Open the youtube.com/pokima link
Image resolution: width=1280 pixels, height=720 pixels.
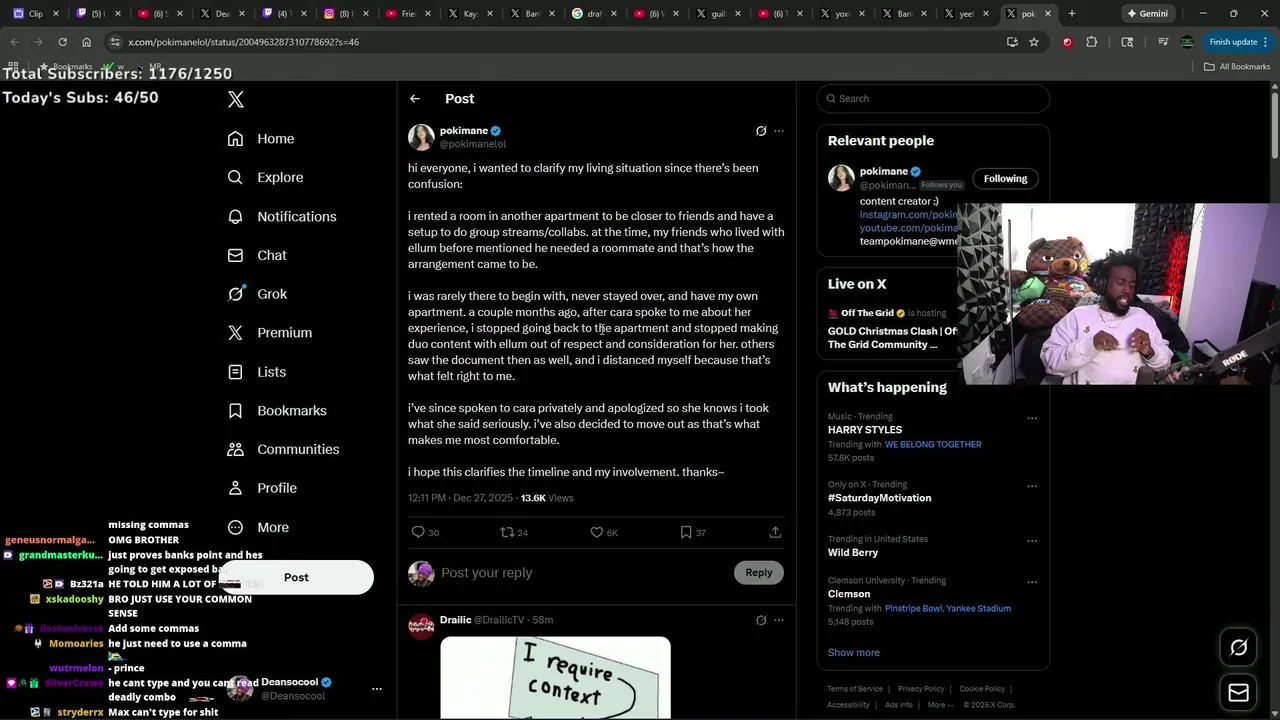[x=909, y=228]
